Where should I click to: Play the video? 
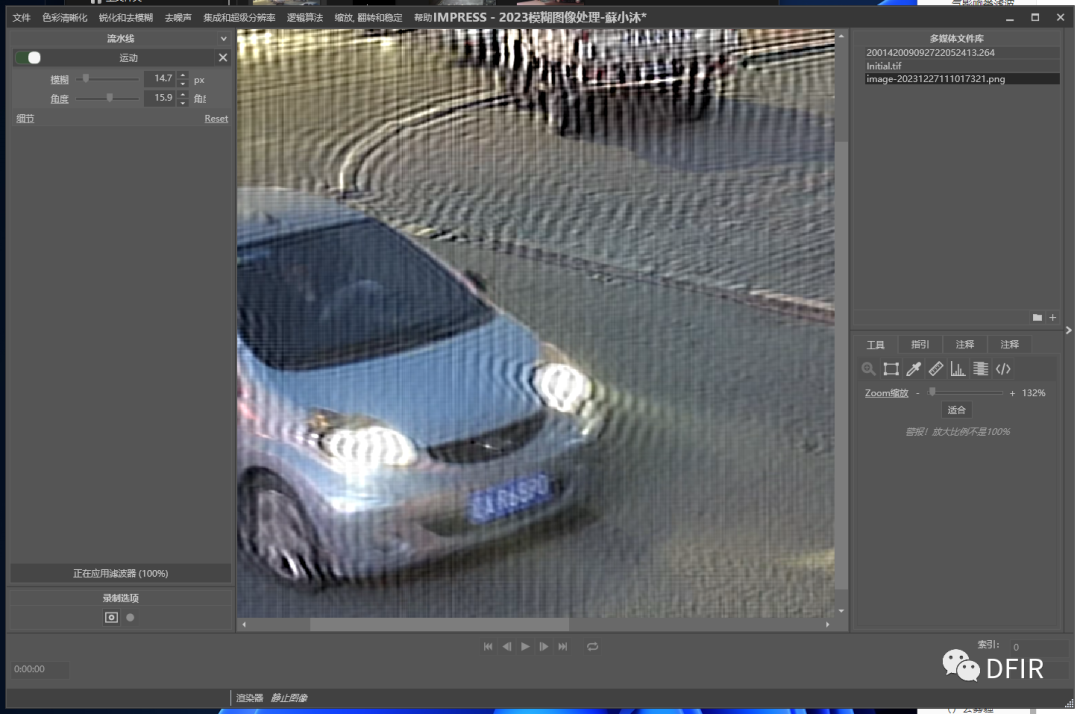coord(526,647)
